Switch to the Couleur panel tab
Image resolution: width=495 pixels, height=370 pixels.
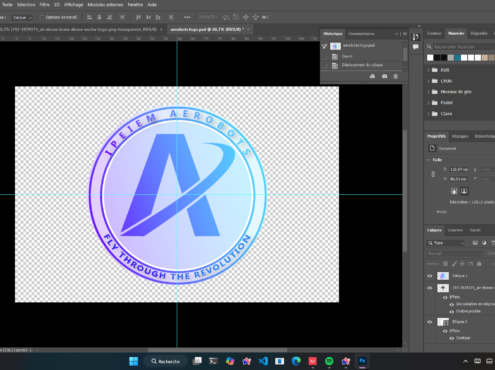434,33
